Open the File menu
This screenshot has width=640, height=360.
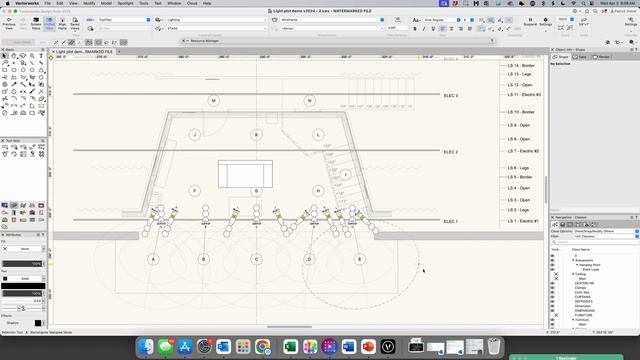point(47,3)
